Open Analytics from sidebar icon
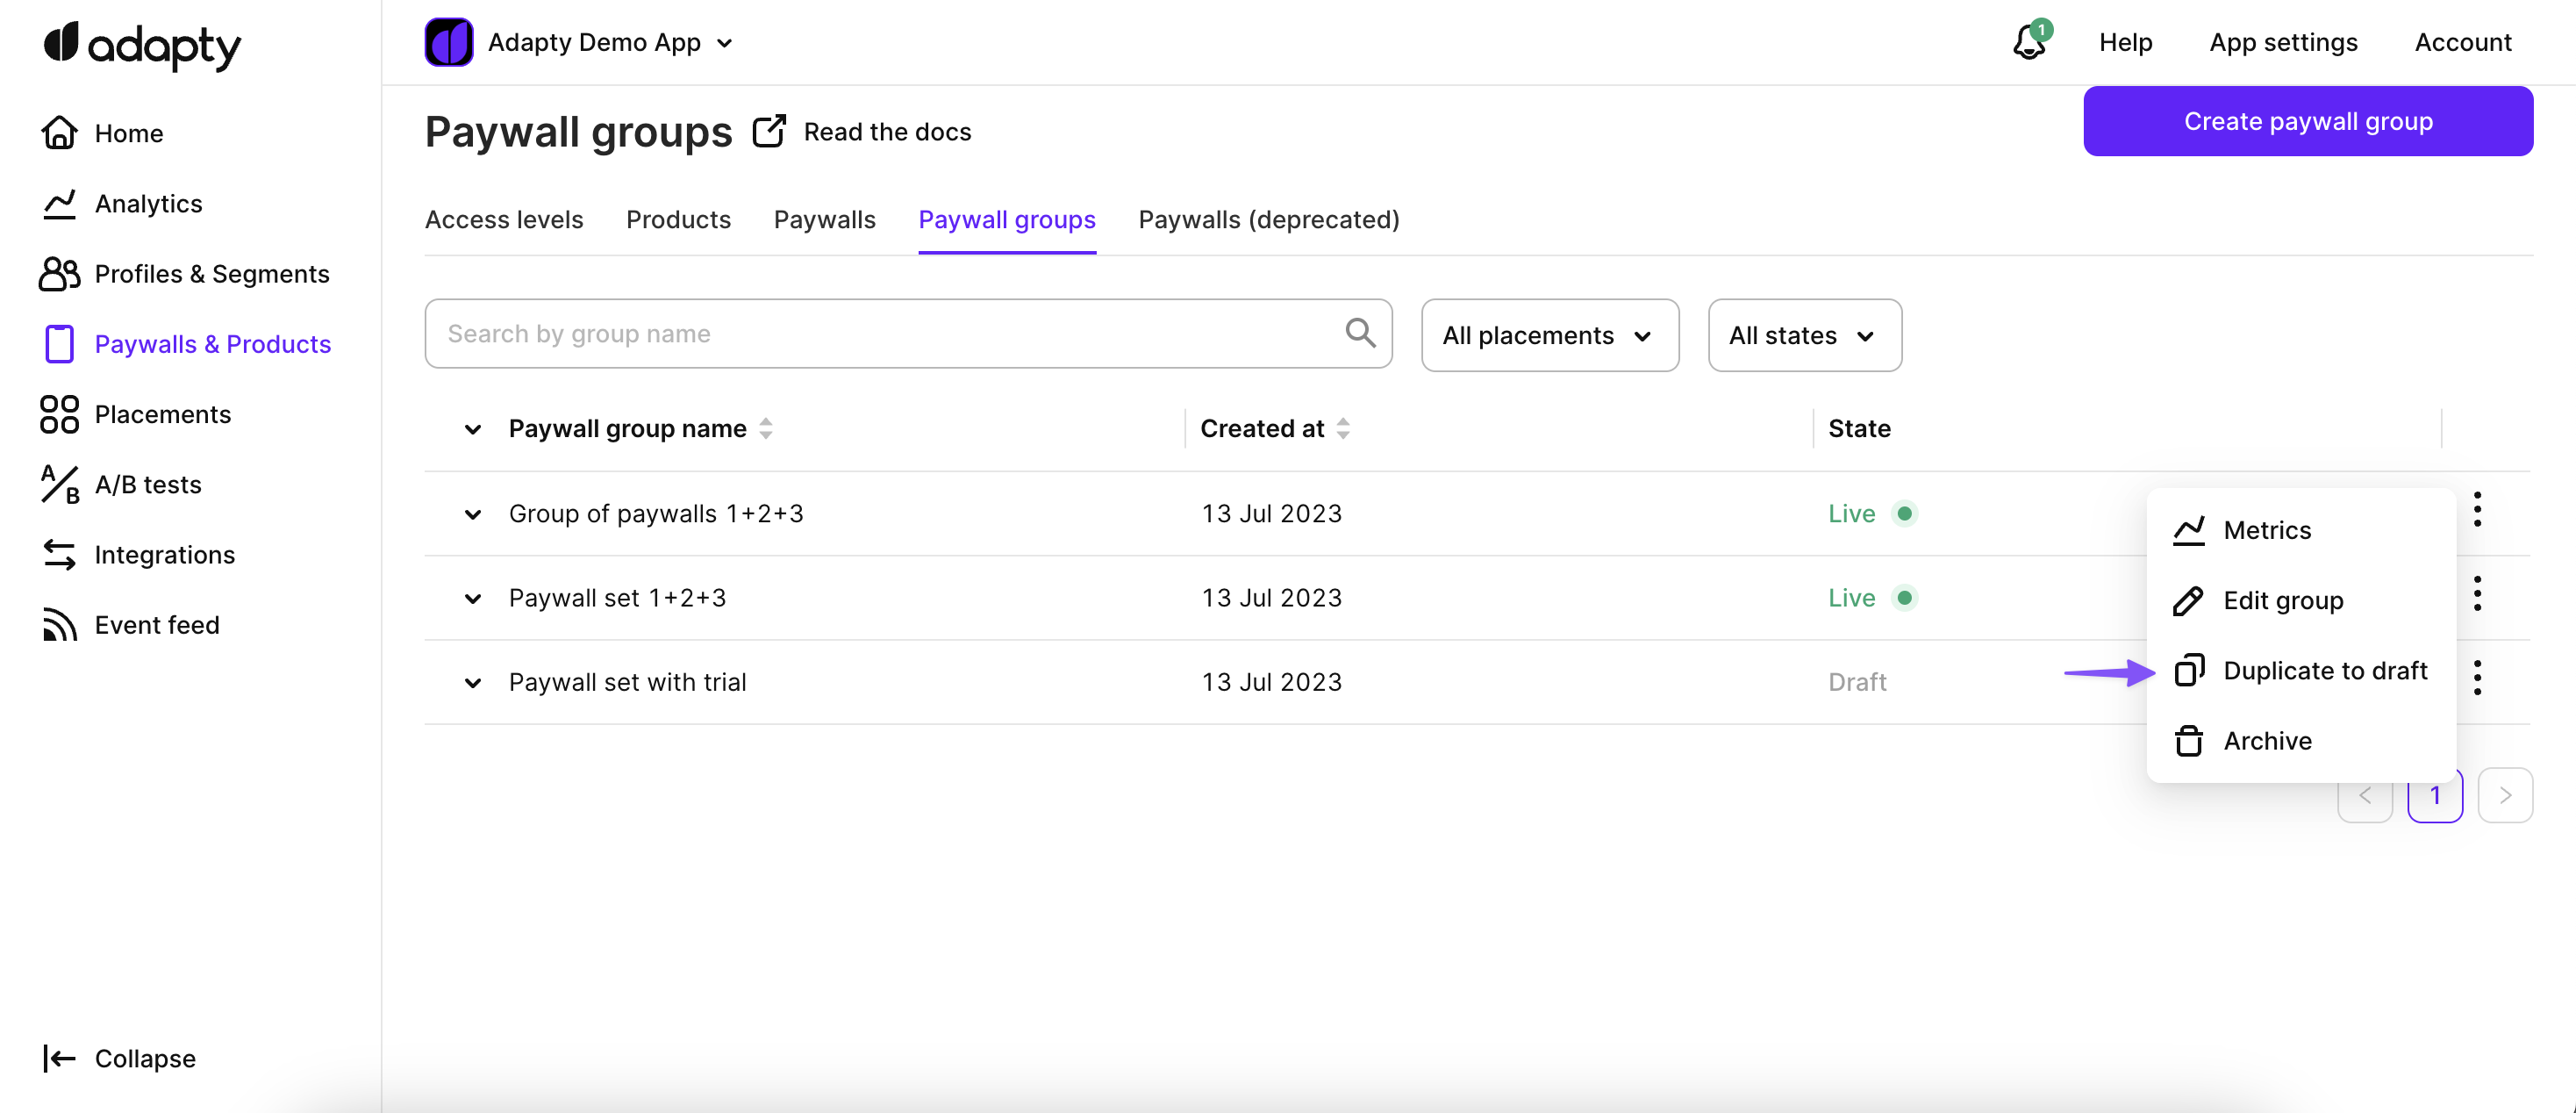This screenshot has width=2576, height=1113. pos(59,204)
